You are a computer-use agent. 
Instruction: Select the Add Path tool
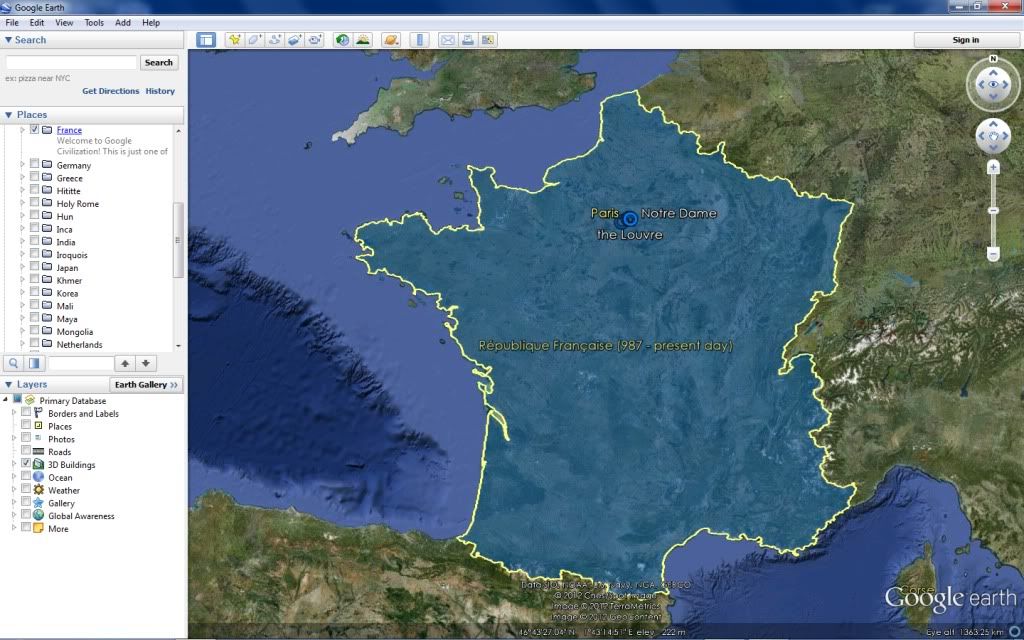[274, 40]
